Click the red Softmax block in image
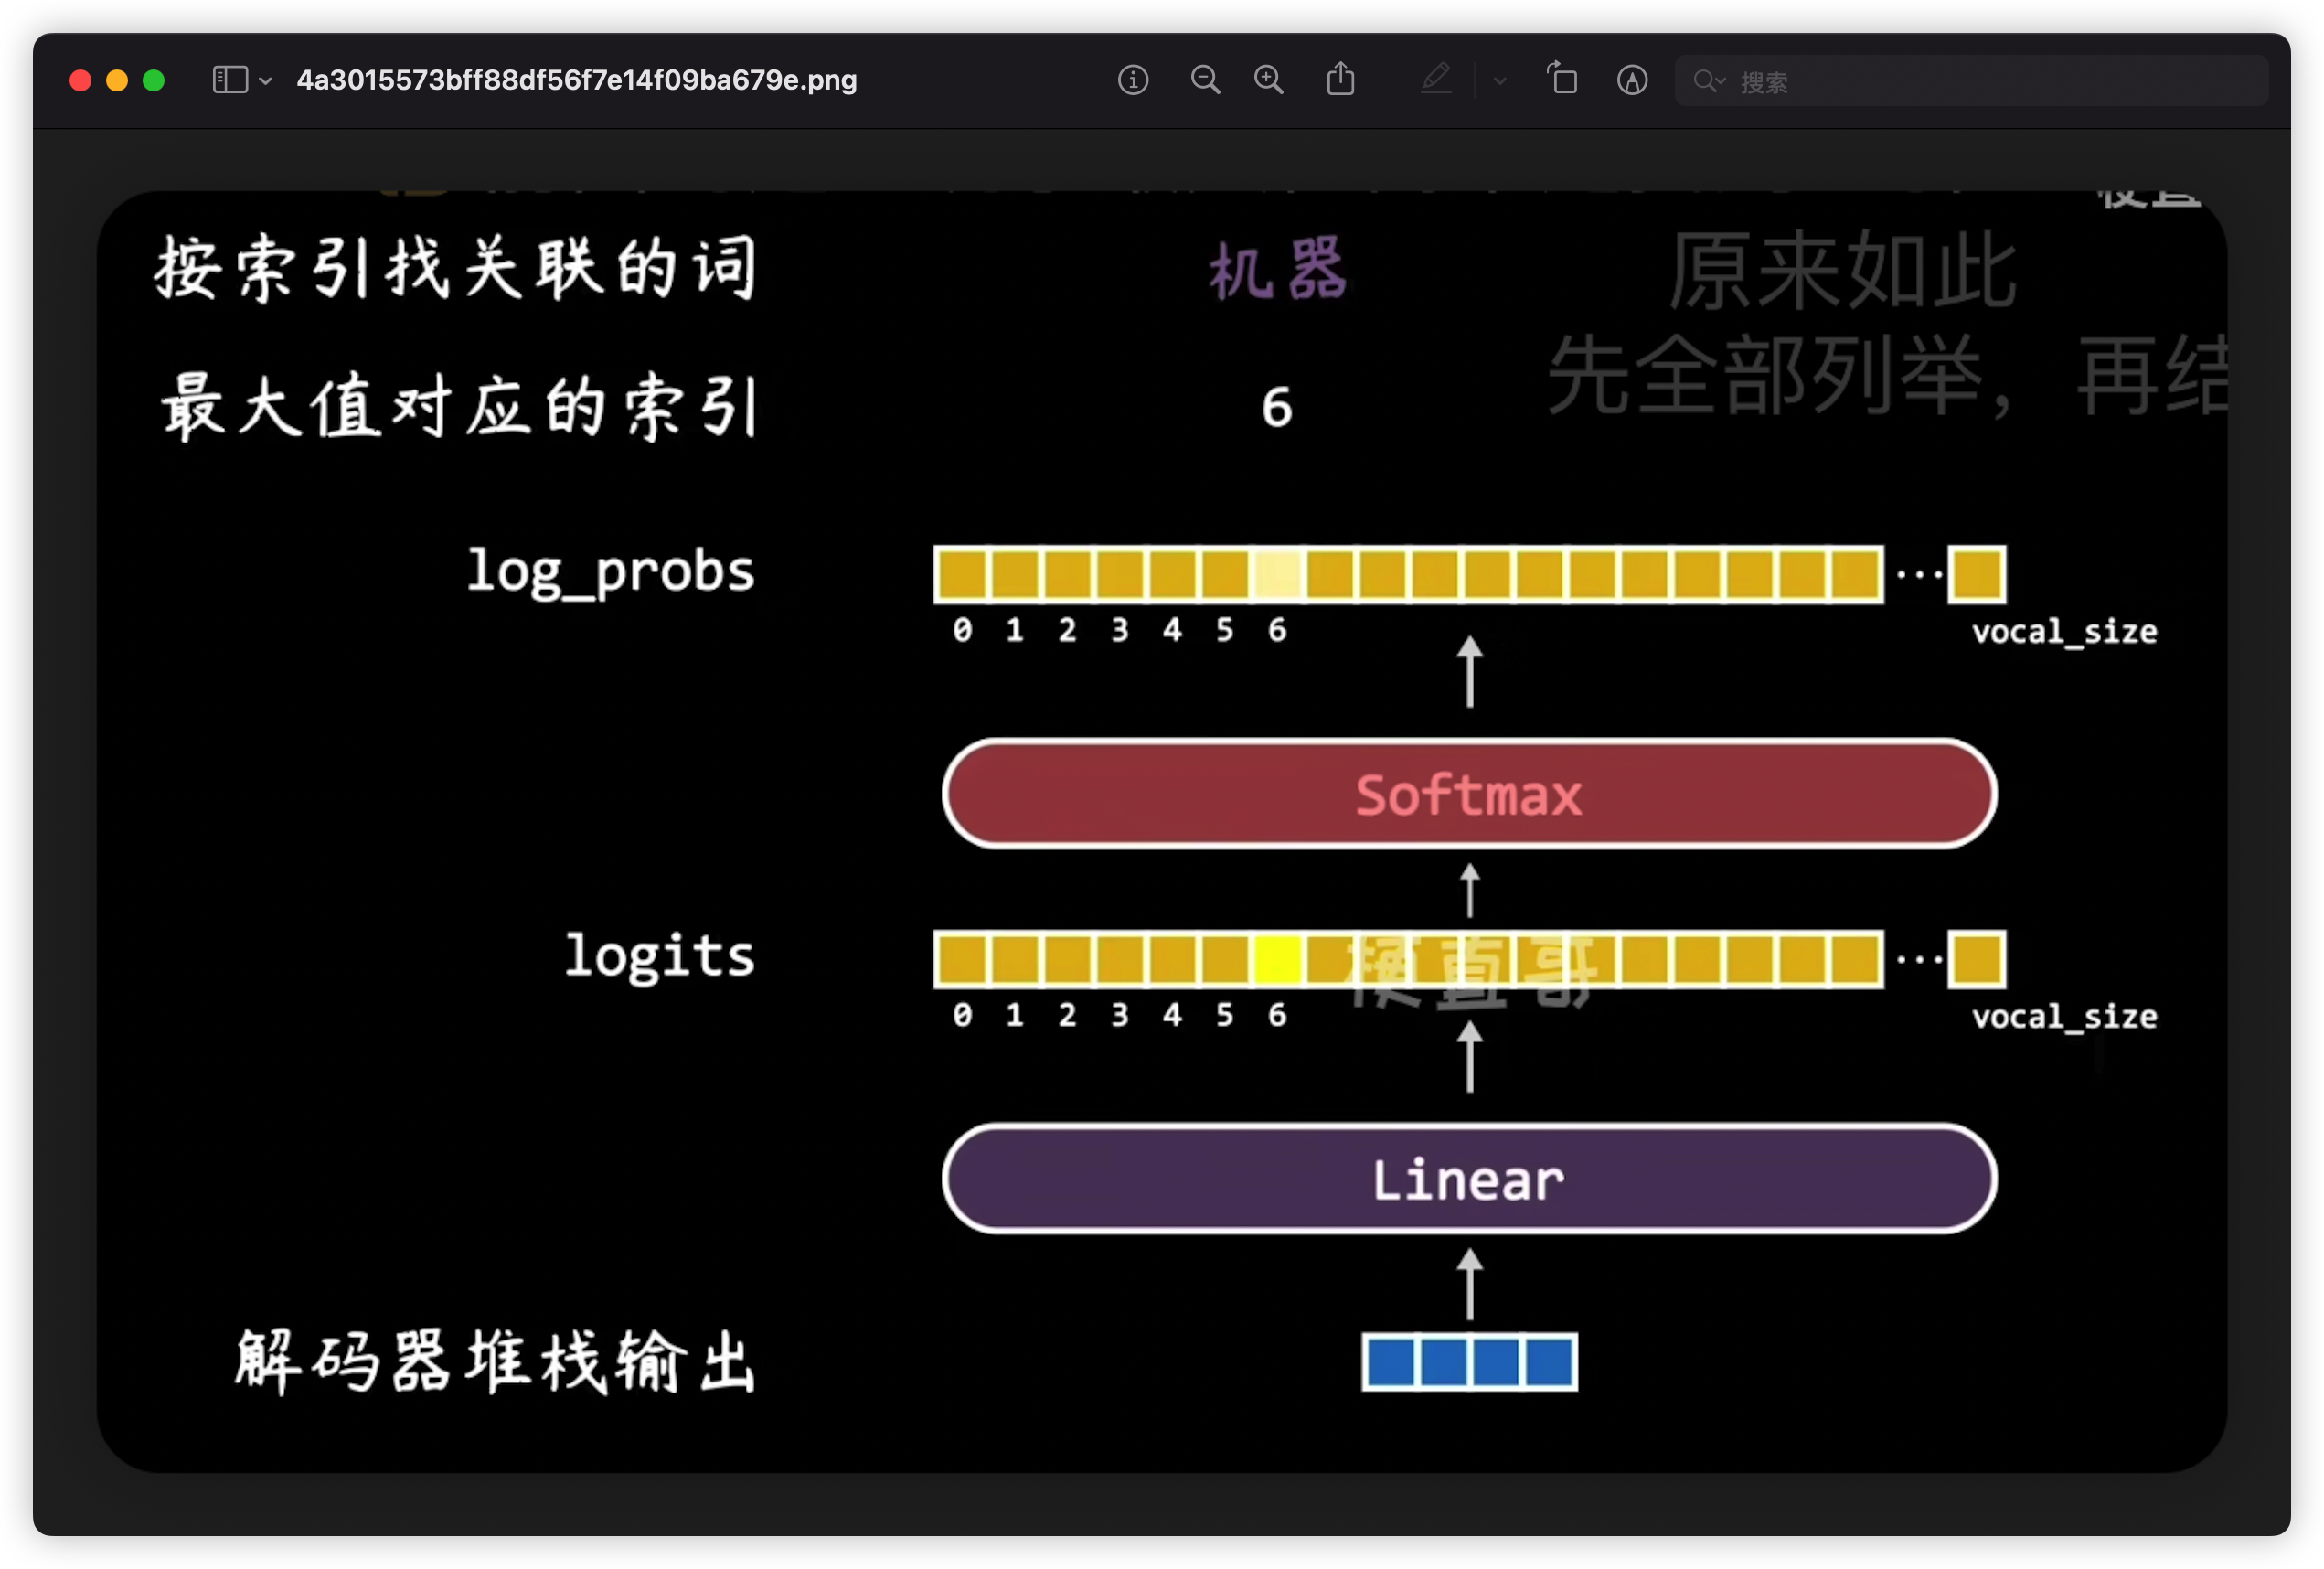 click(x=1468, y=794)
